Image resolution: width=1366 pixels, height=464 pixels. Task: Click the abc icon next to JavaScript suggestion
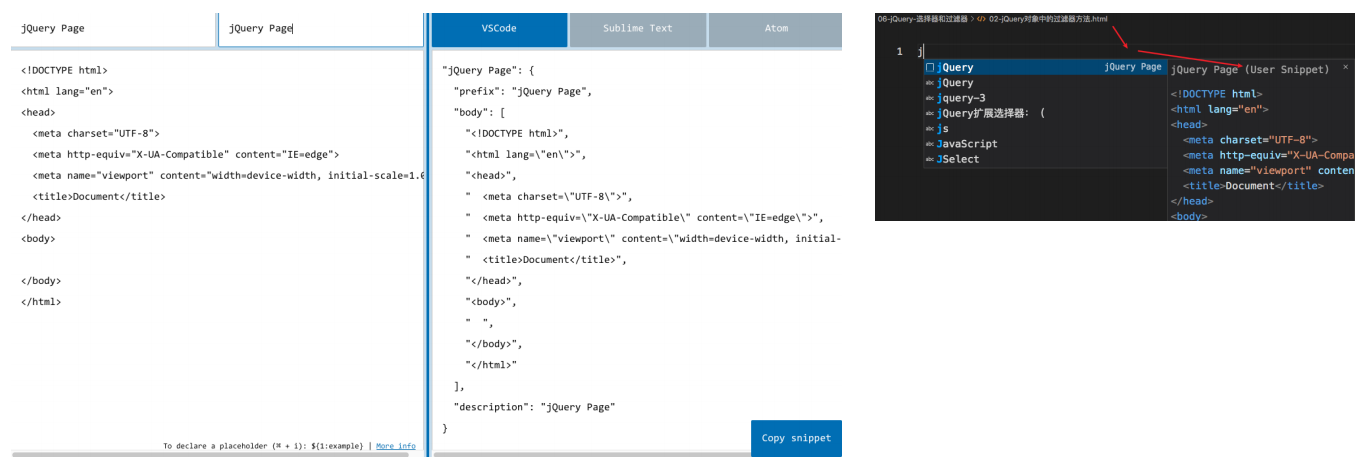click(930, 144)
